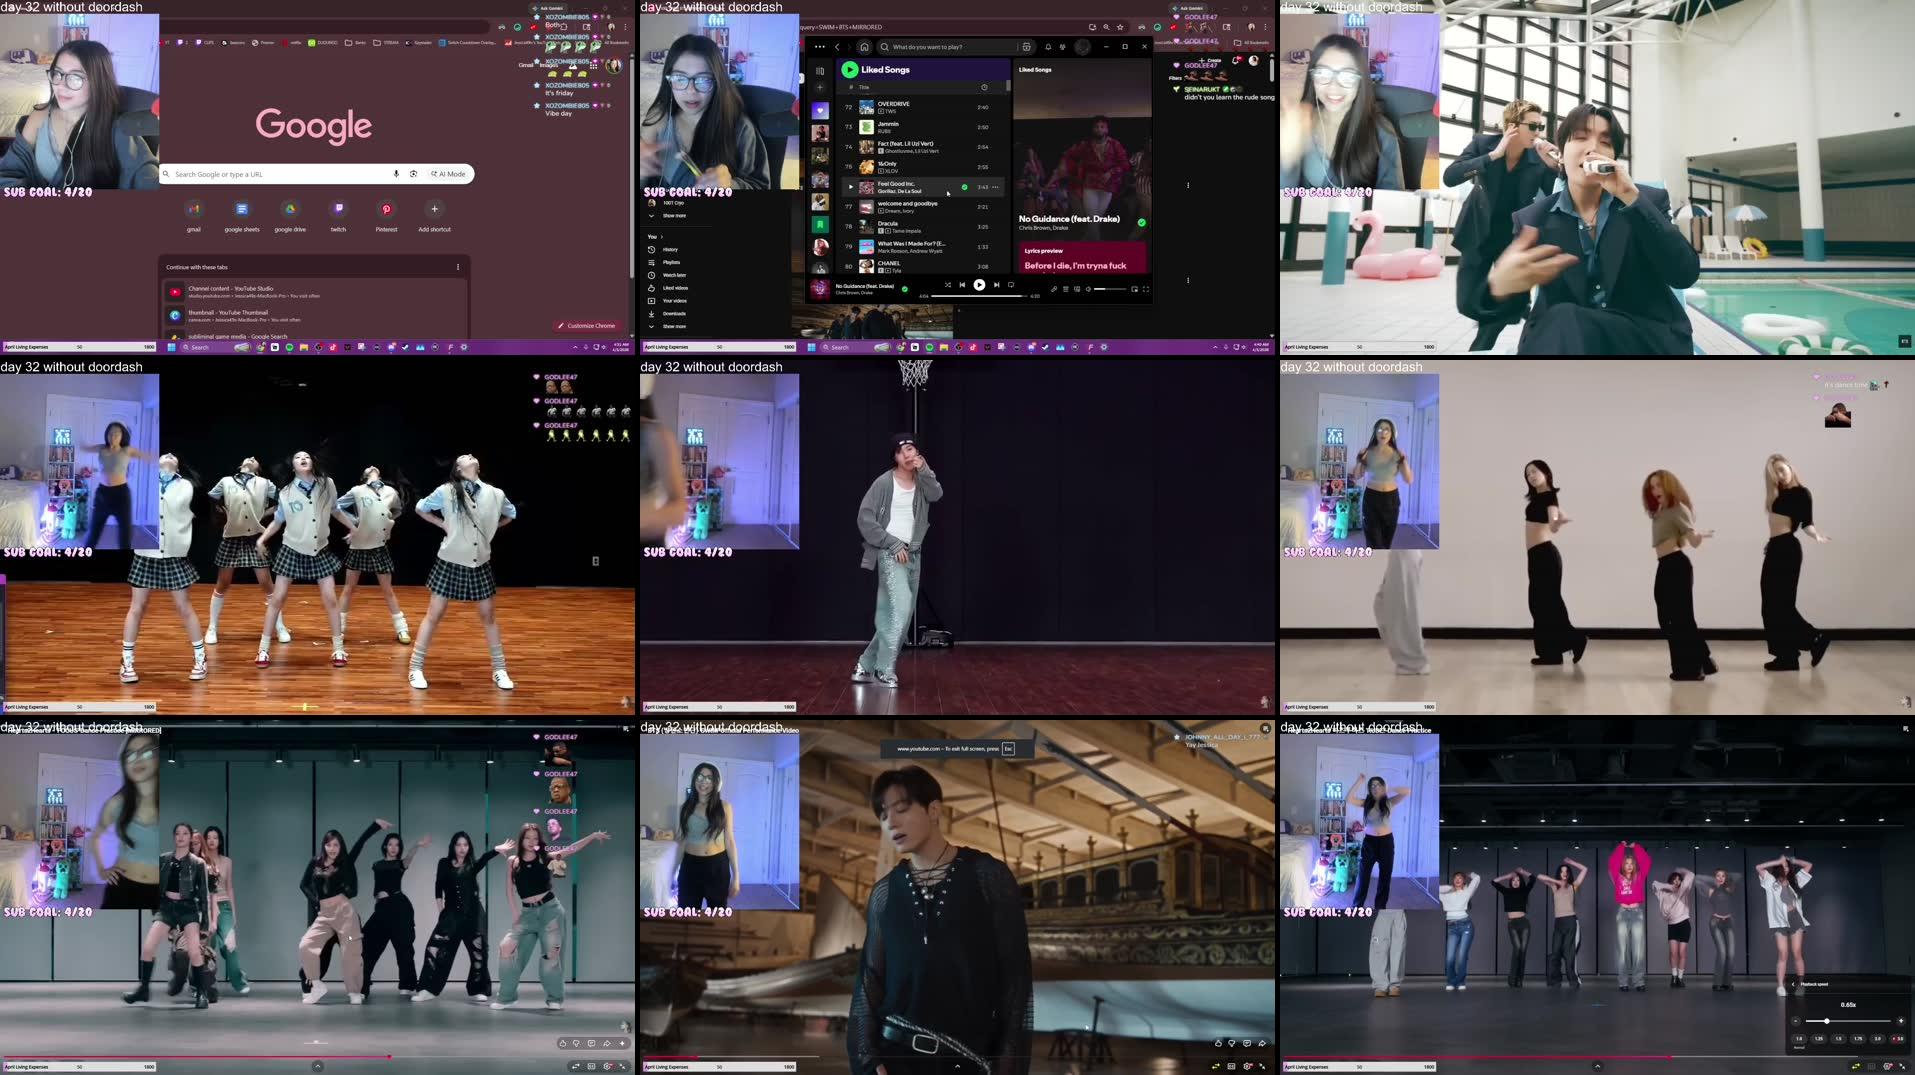The height and width of the screenshot is (1075, 1915).
Task: Select History in the YouTube sidebar
Action: point(669,250)
